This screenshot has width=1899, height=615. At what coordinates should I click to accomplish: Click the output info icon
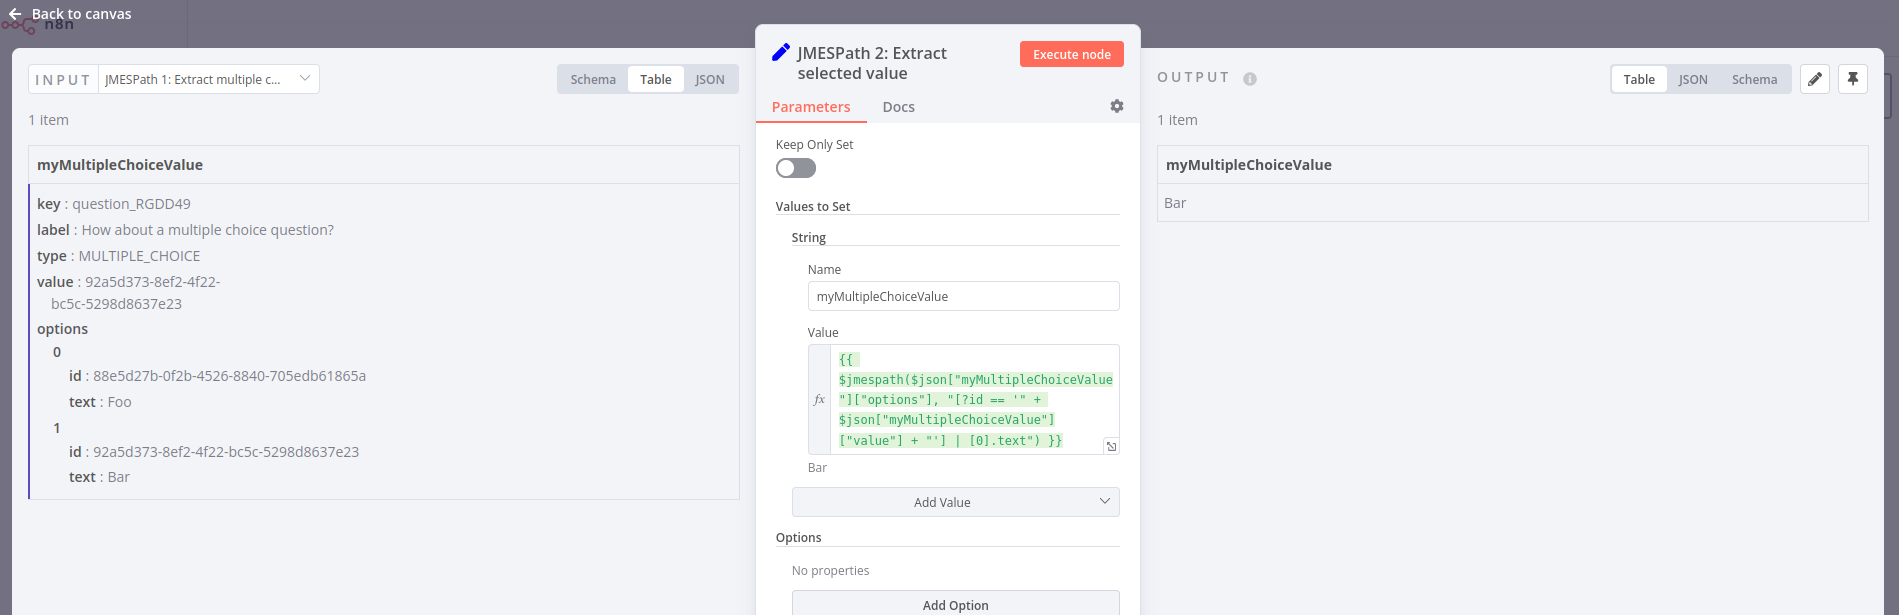click(1250, 79)
